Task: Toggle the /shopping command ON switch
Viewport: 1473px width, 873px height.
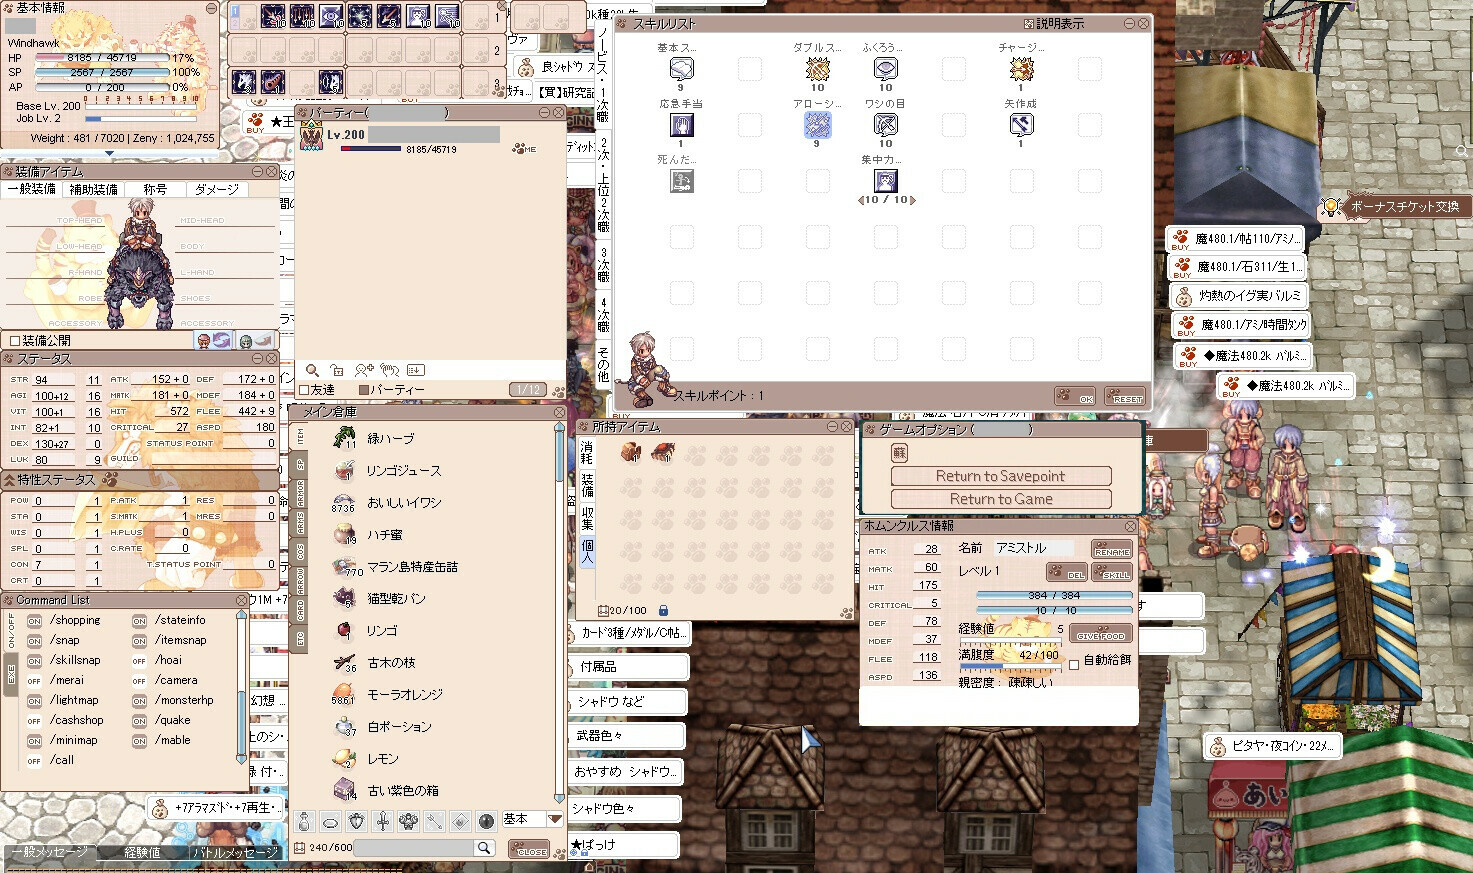Action: pyautogui.click(x=35, y=621)
